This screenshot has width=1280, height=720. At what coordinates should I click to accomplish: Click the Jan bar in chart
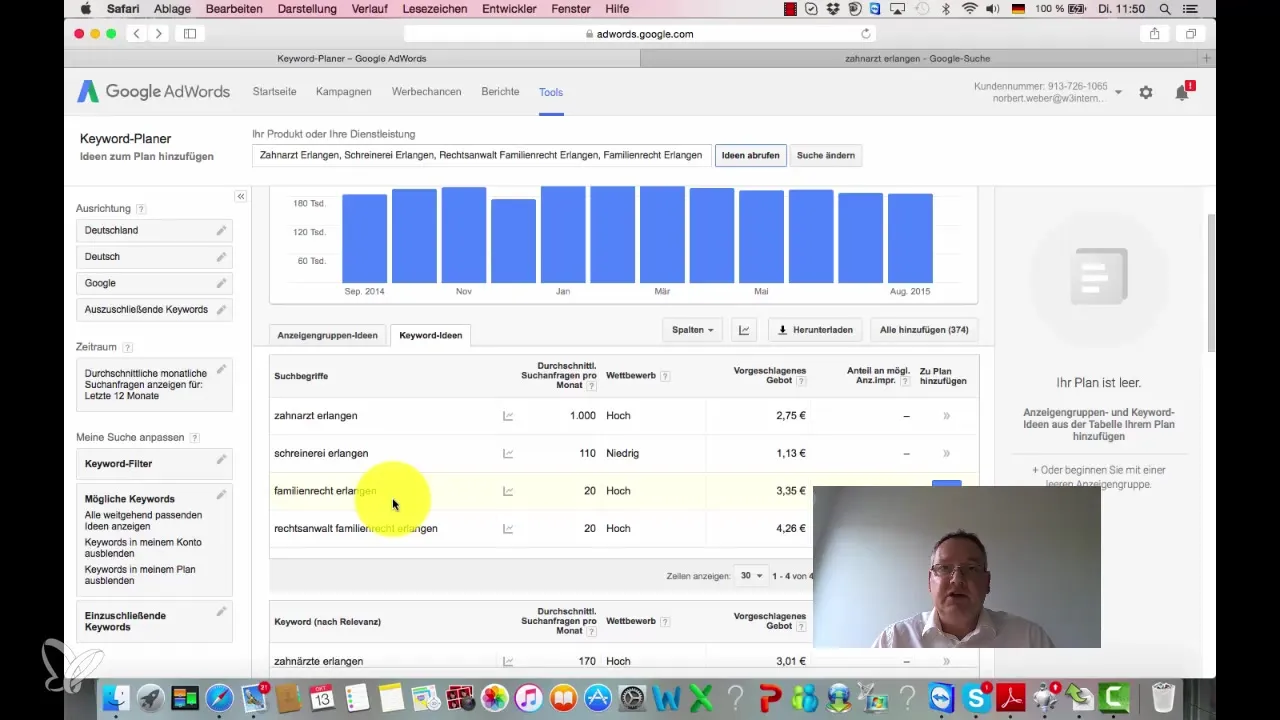tap(563, 235)
